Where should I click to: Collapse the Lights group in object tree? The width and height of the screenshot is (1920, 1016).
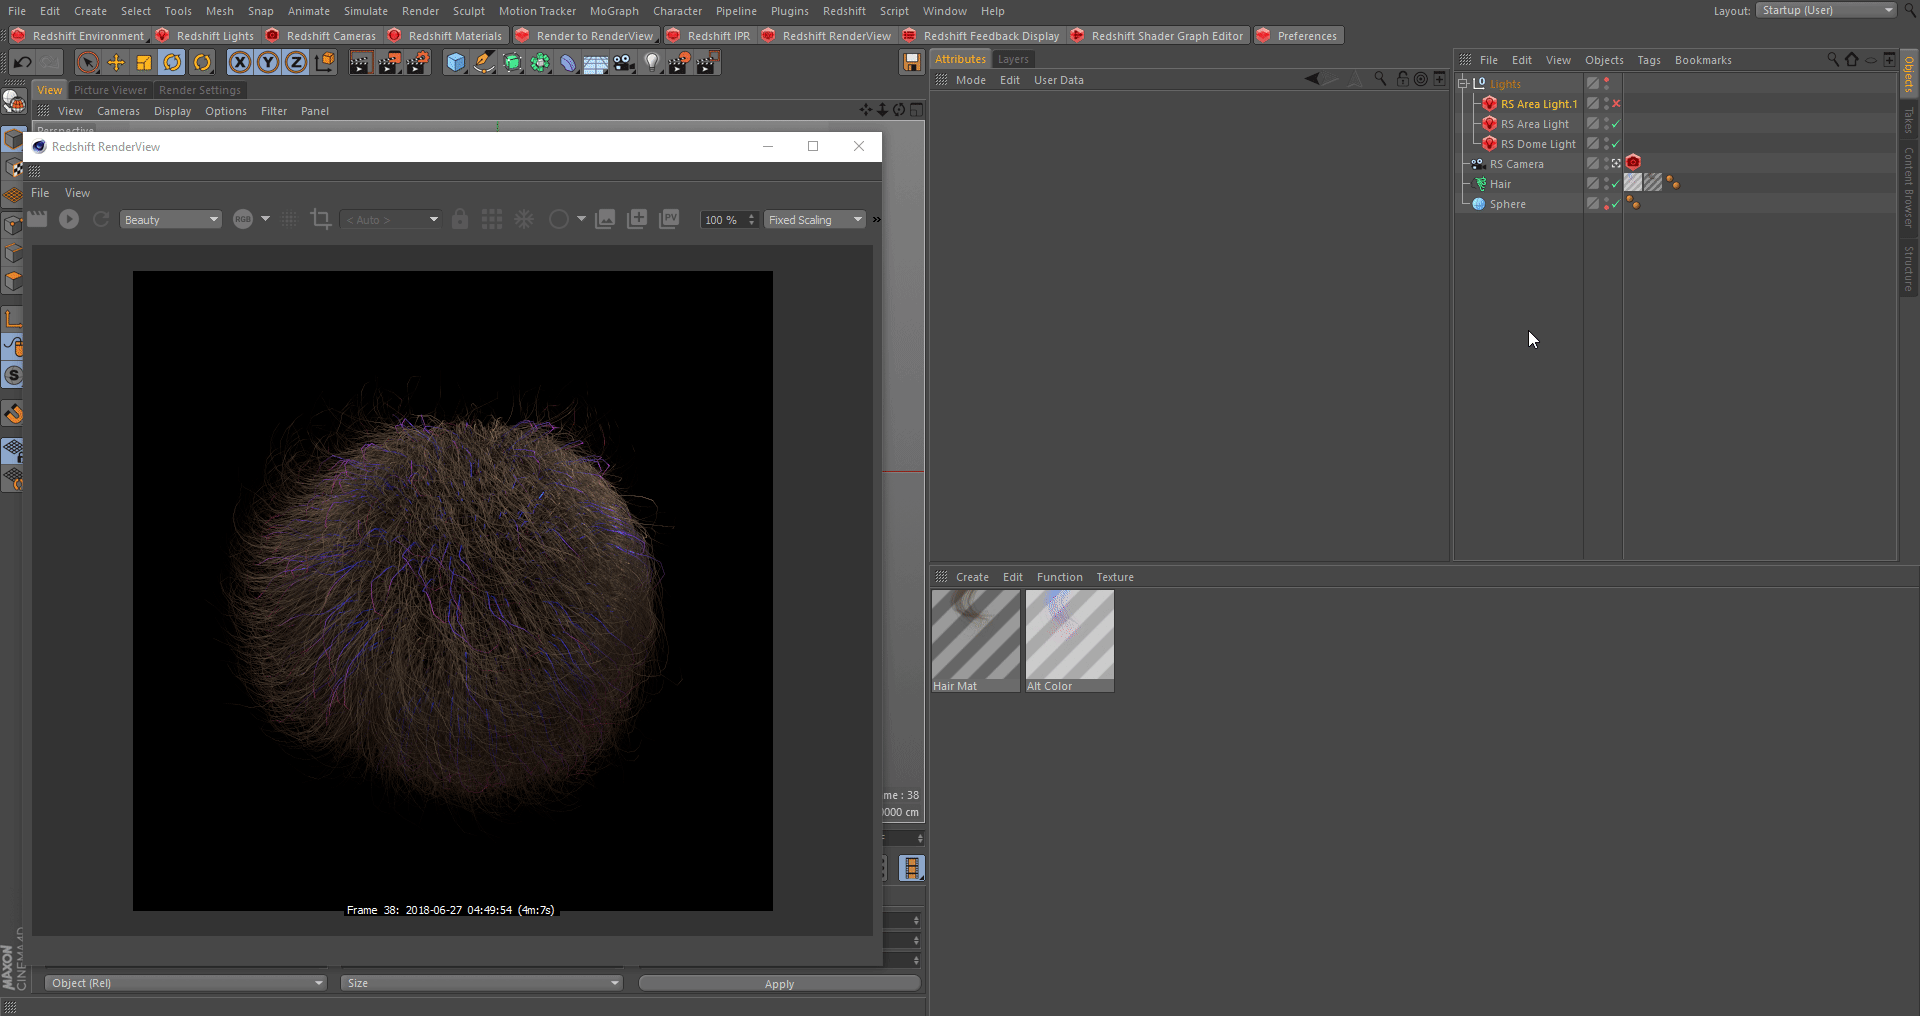click(1463, 84)
